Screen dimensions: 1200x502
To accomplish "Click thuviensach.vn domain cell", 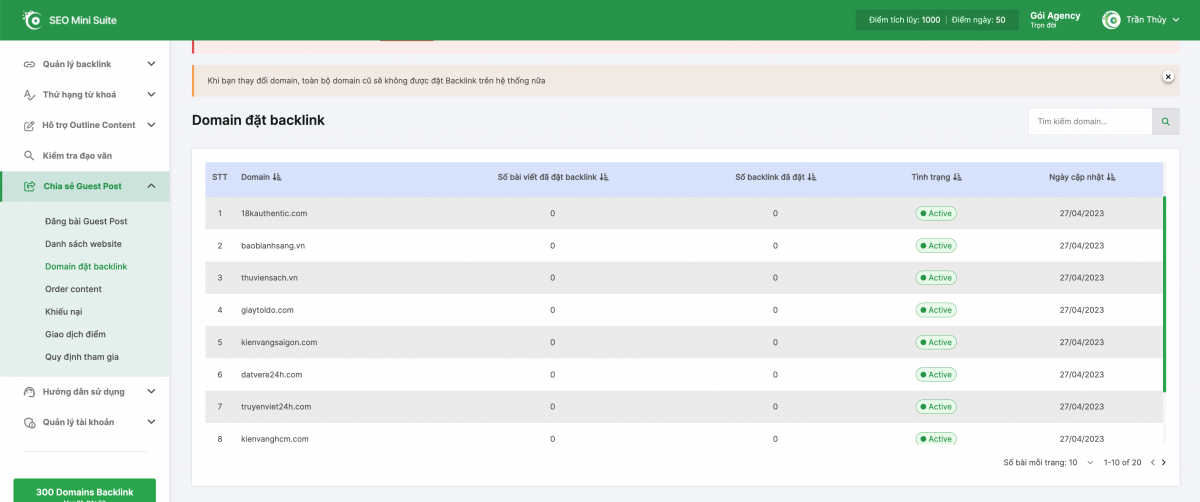I will coord(269,277).
